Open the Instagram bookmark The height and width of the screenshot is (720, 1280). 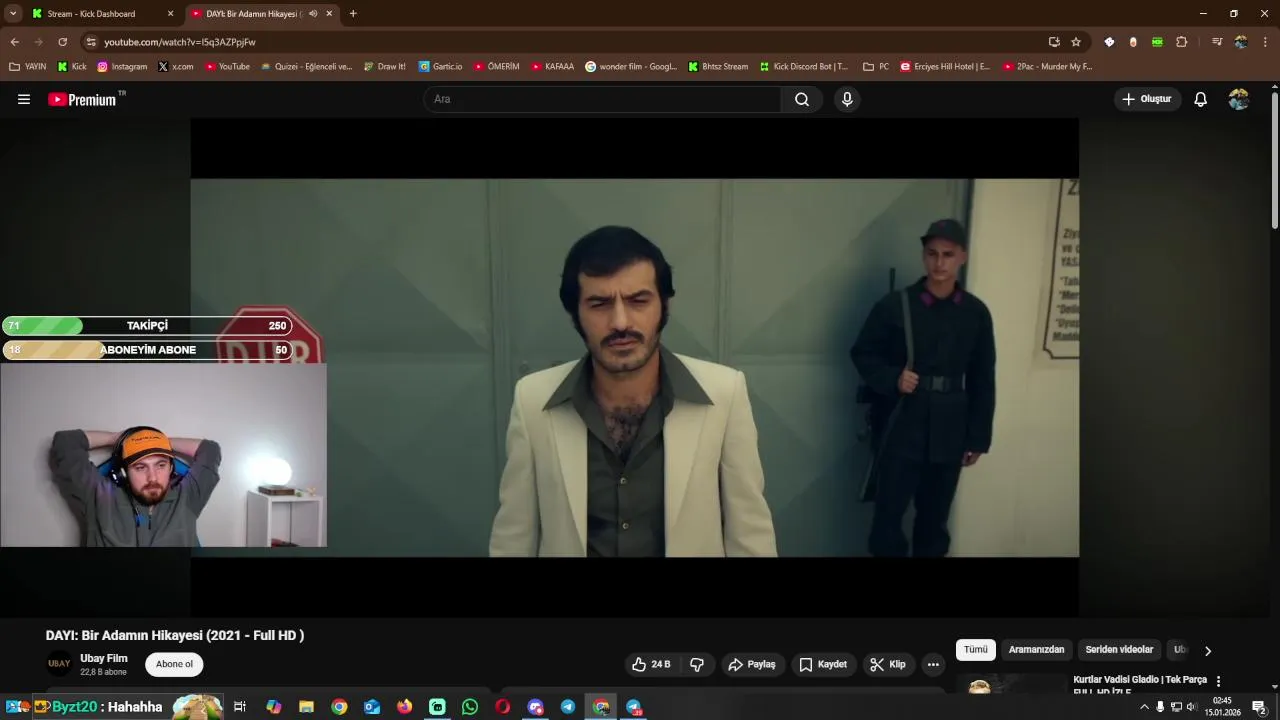(122, 67)
